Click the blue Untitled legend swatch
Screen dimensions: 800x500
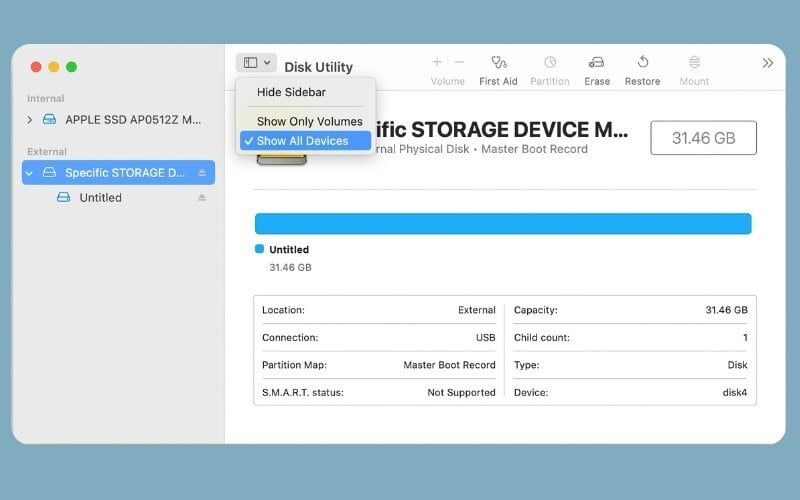click(259, 249)
